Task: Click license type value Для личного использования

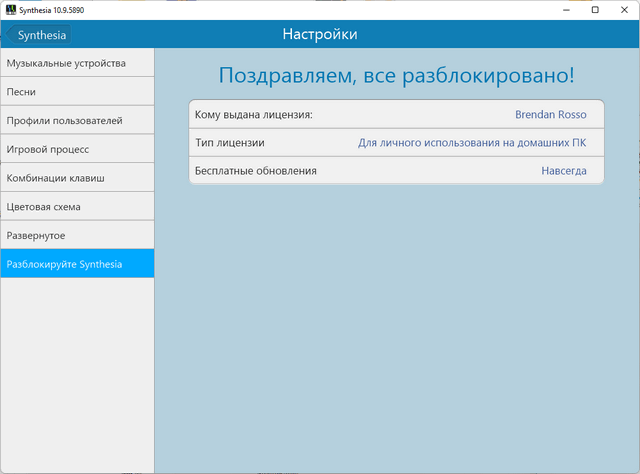Action: [472, 143]
